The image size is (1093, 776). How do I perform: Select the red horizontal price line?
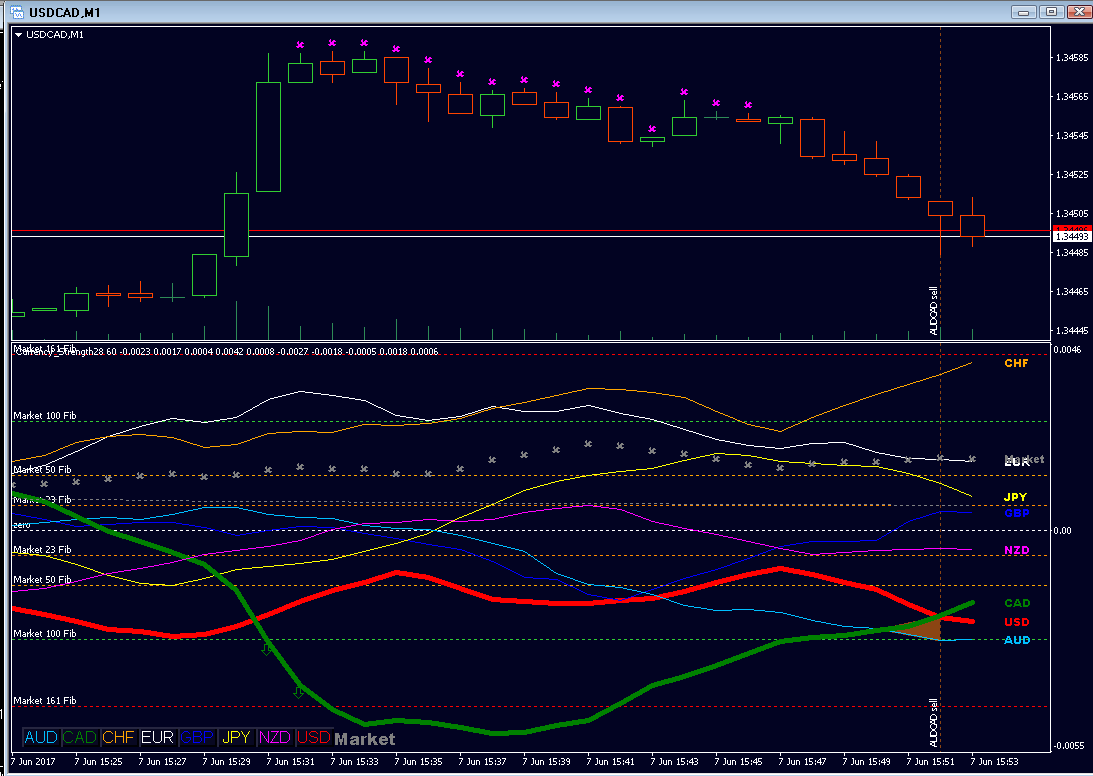point(530,230)
